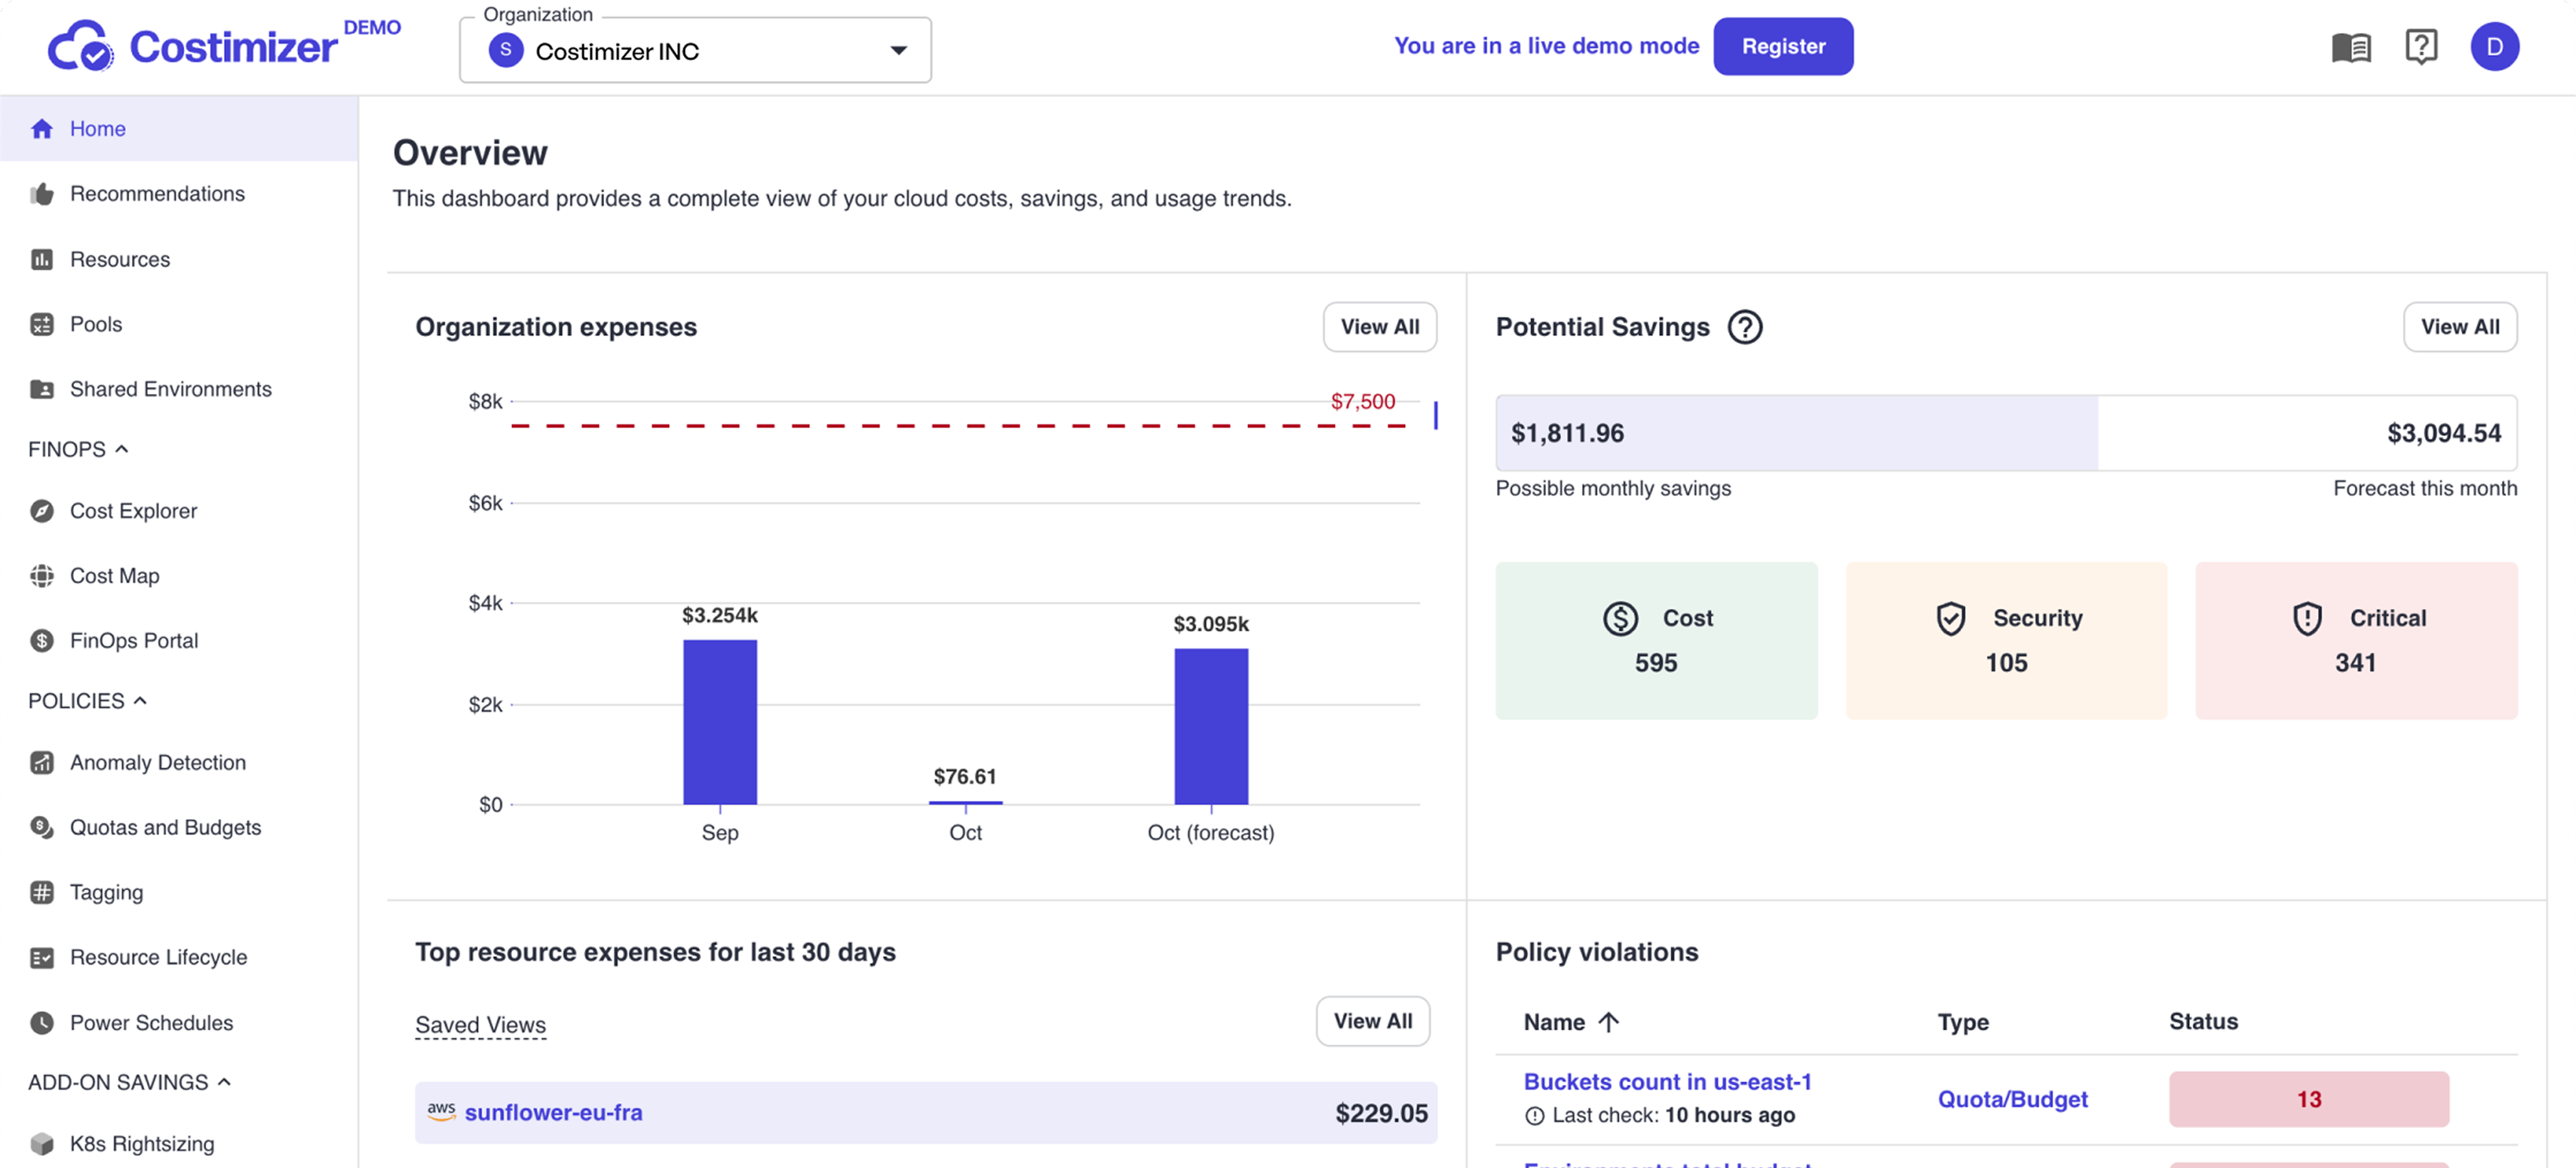Click the Critical 341 recommendations card
This screenshot has width=2576, height=1168.
(2355, 640)
